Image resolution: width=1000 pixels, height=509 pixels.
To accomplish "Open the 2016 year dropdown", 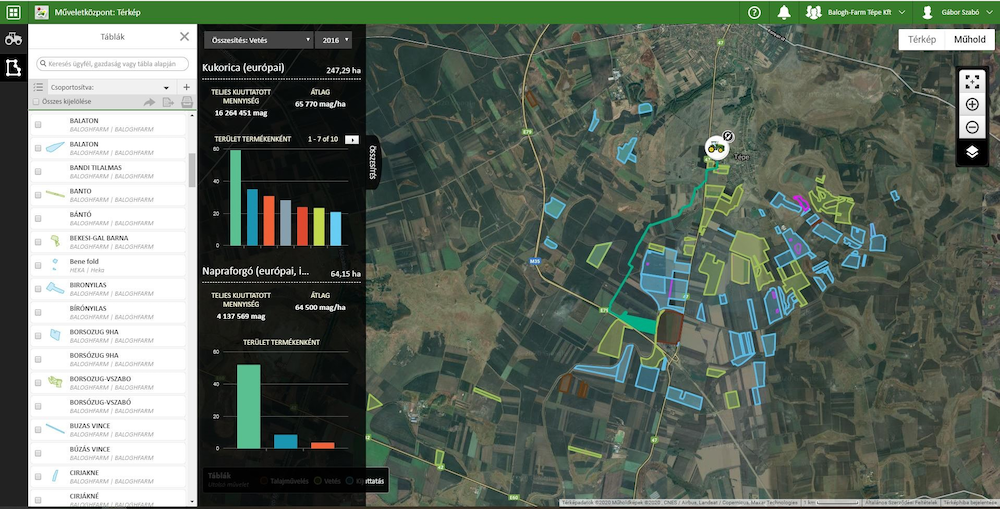I will (x=333, y=40).
